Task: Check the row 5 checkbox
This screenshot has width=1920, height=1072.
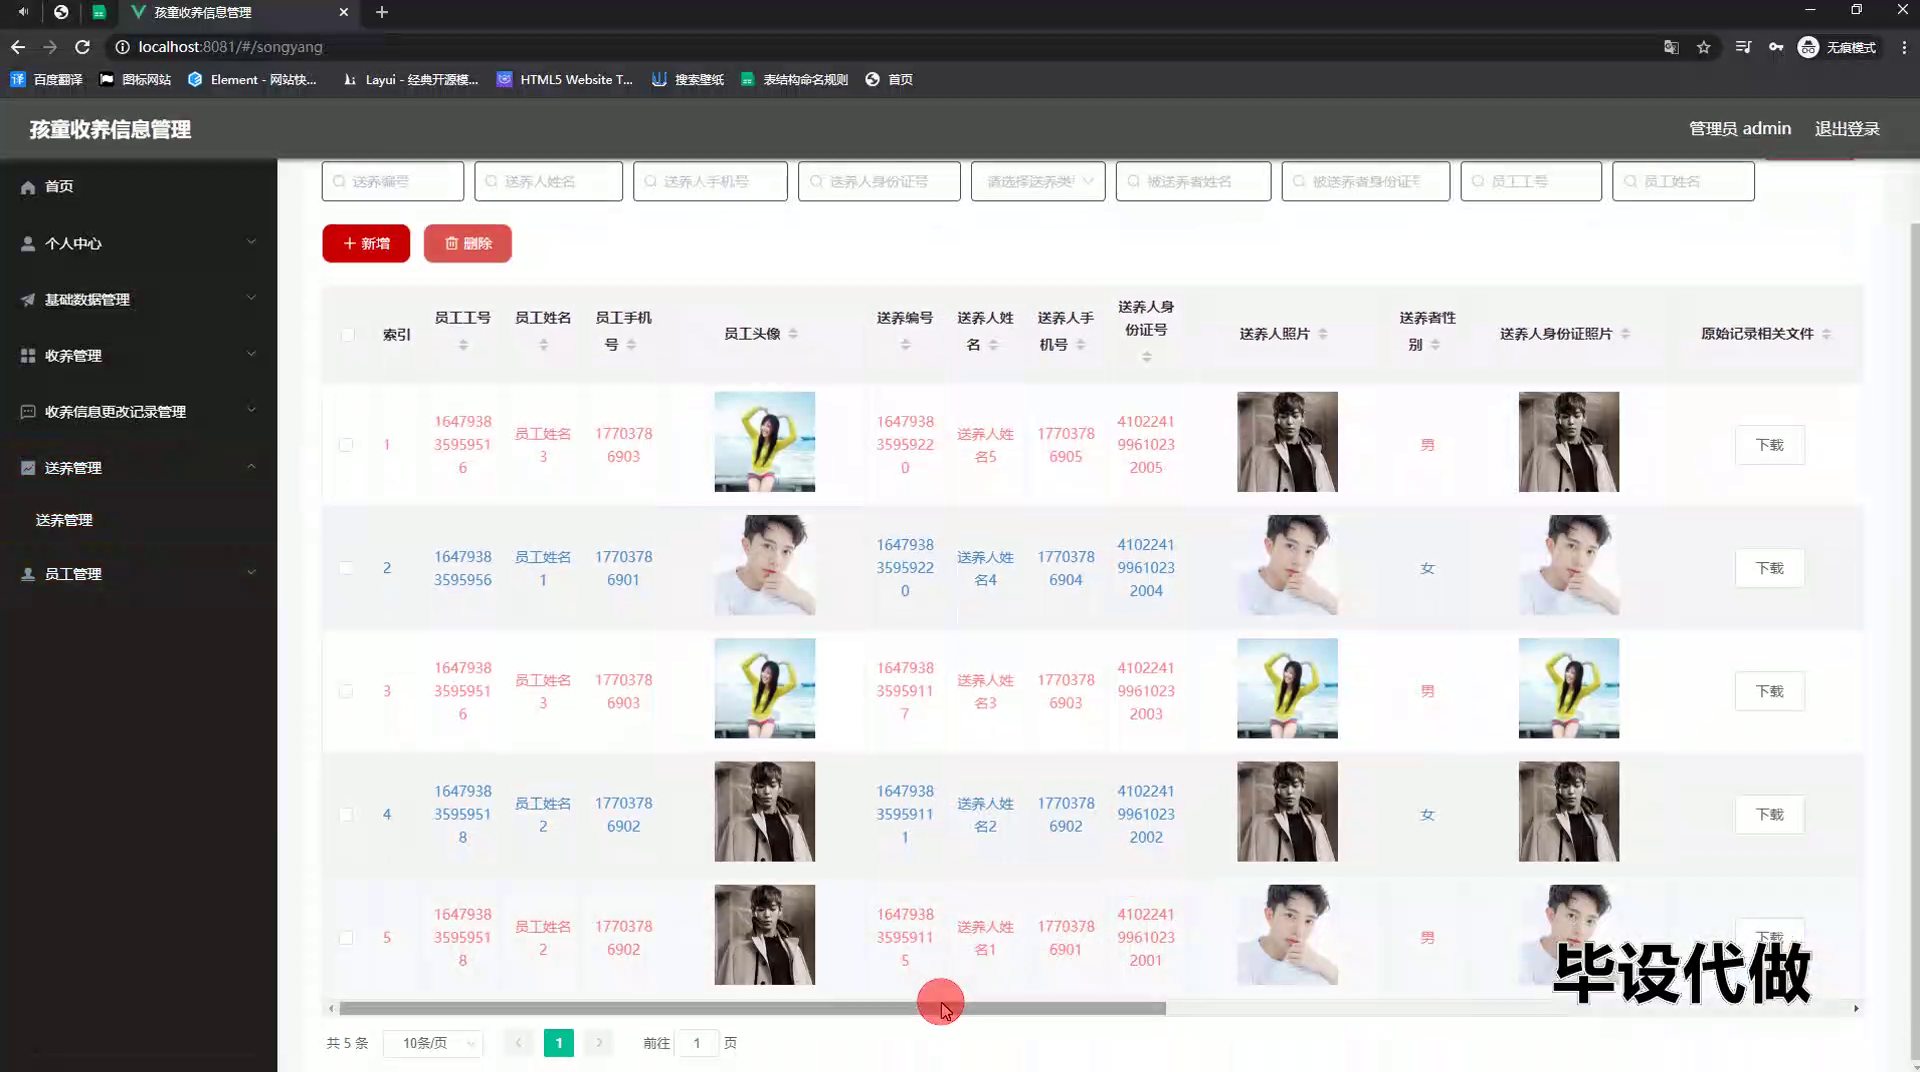Action: coord(345,938)
